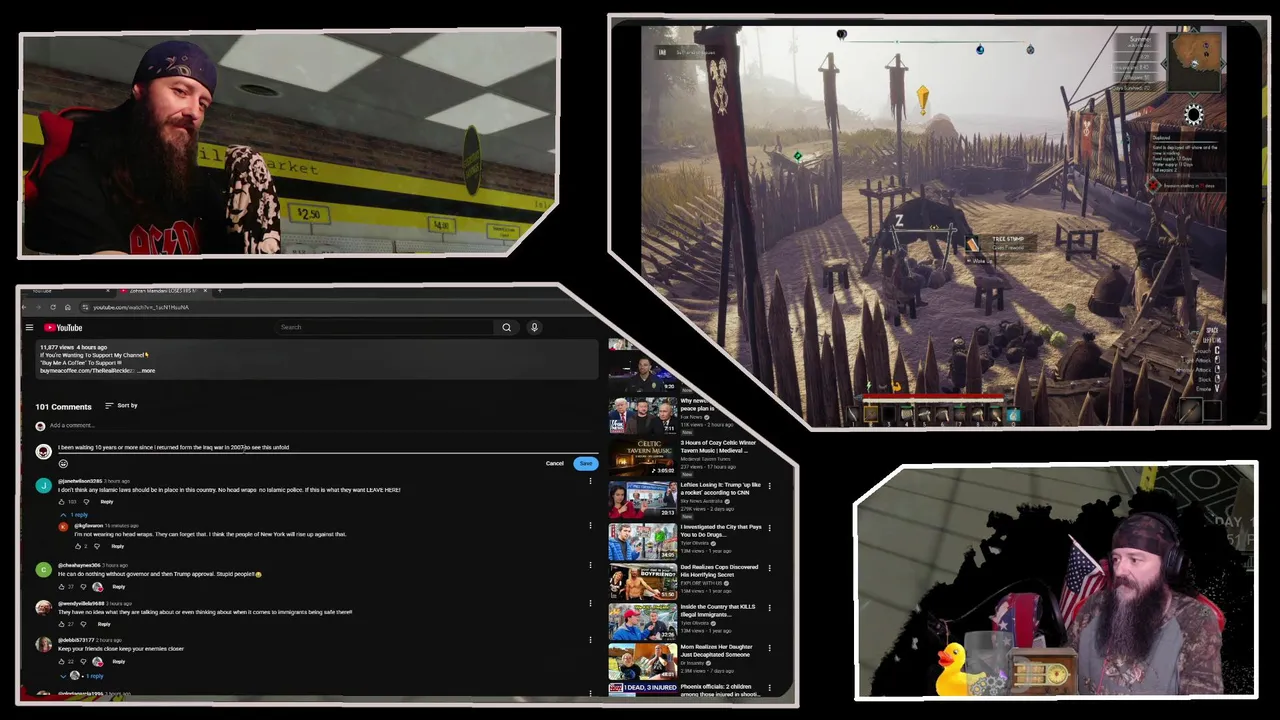Like the kgfavaron reply comment

point(78,546)
